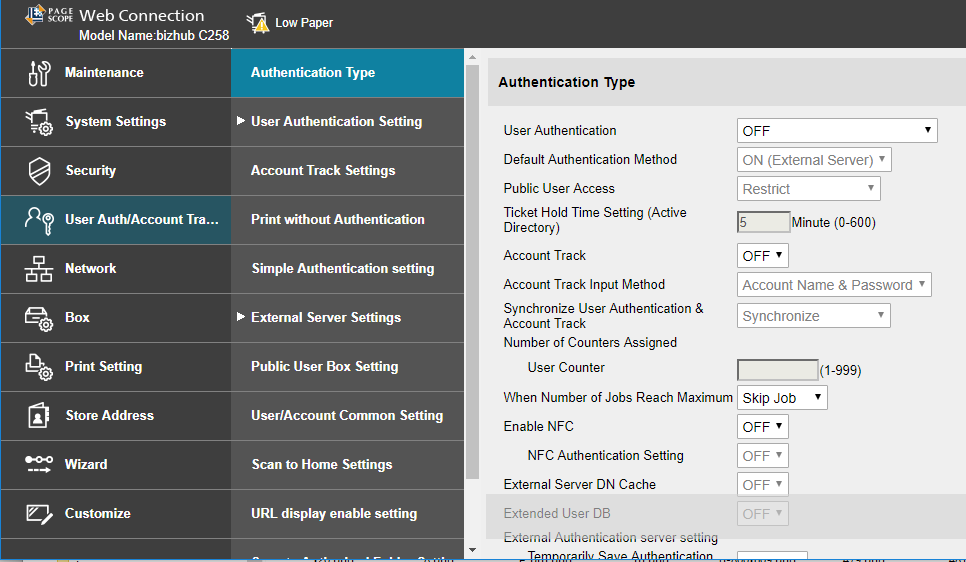This screenshot has width=966, height=562.
Task: Click the System Settings icon
Action: [39, 122]
